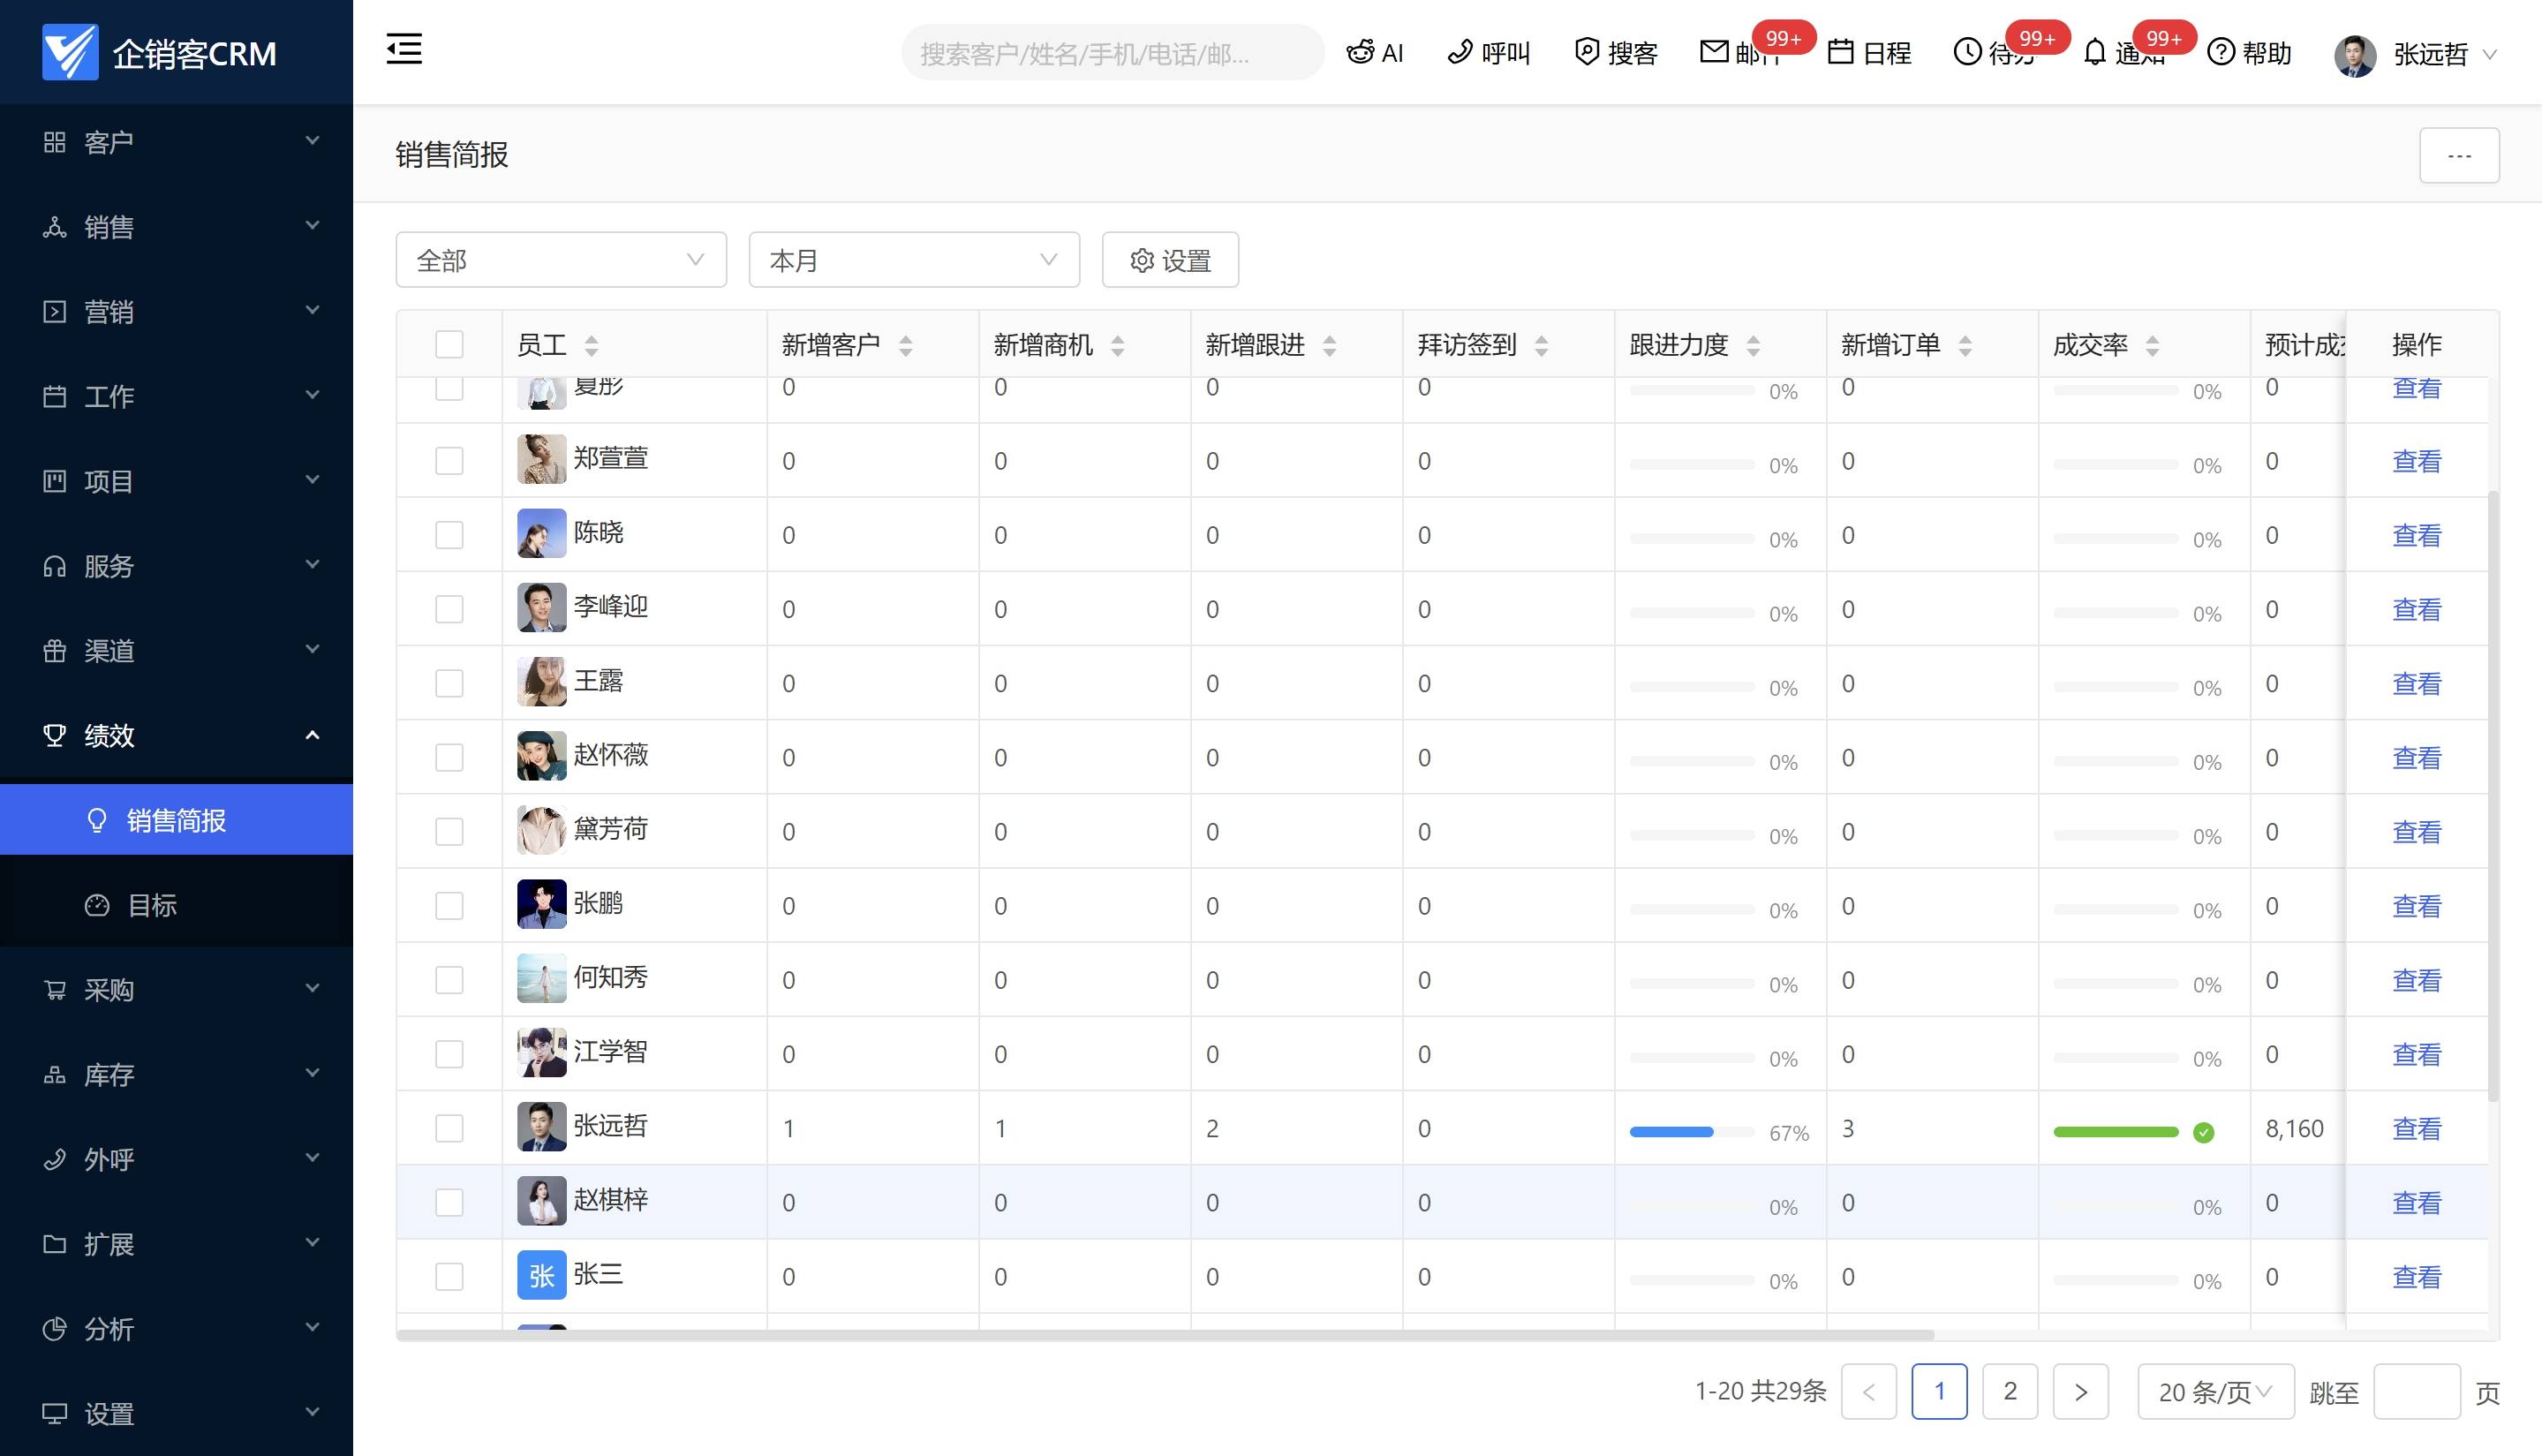Collapse sidebar with the menu fold icon
Viewport: 2542px width, 1456px height.
point(404,50)
